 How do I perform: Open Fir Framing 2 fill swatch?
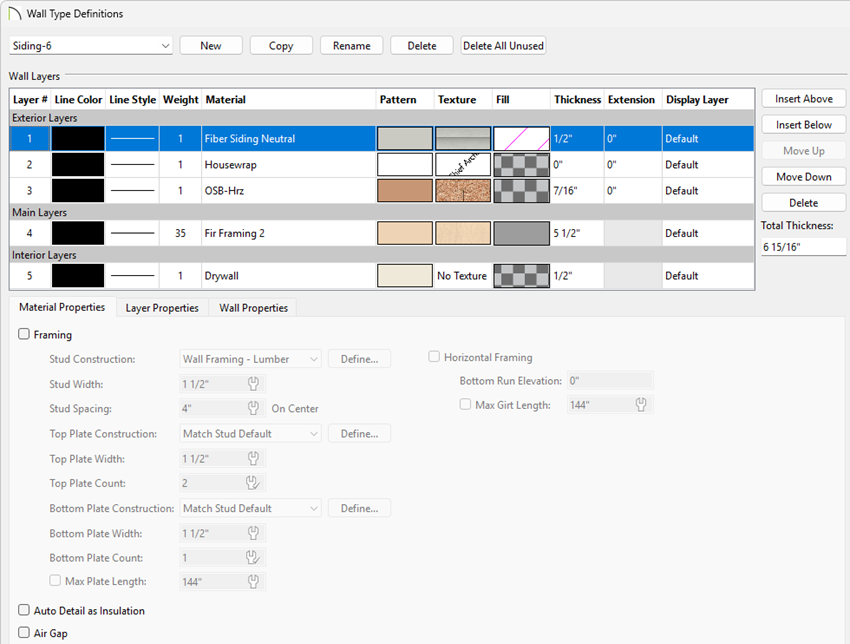(x=521, y=233)
